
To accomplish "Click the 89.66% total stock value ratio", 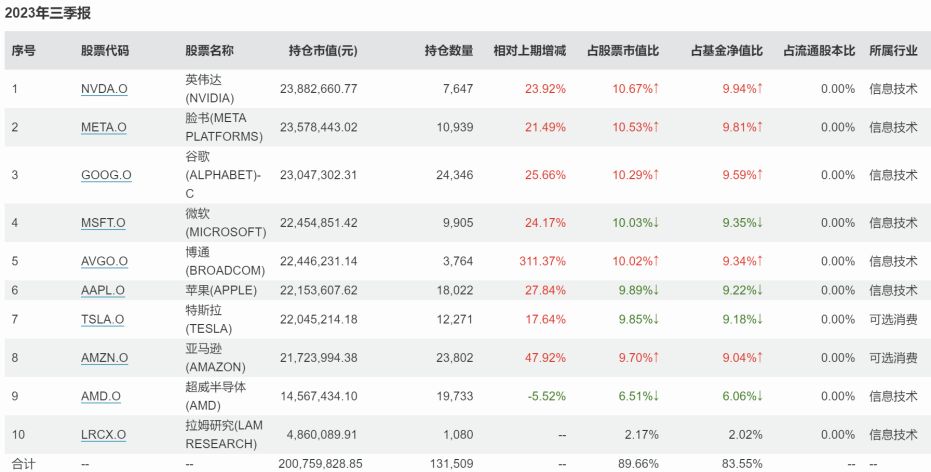I will coord(638,464).
